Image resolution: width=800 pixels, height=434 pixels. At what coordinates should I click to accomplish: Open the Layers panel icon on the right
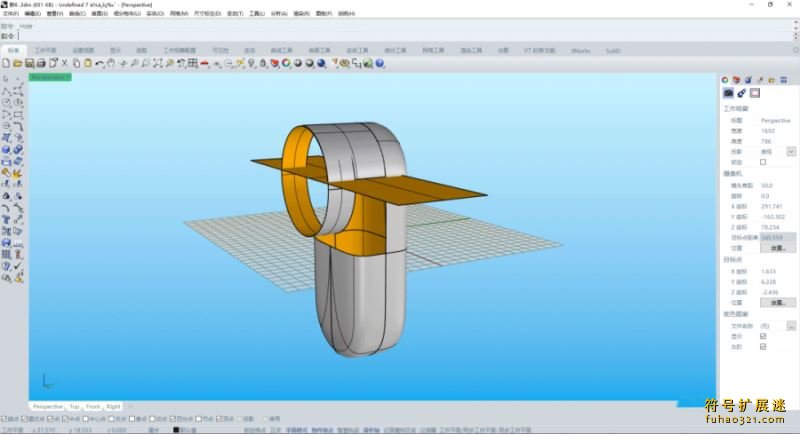click(x=736, y=80)
